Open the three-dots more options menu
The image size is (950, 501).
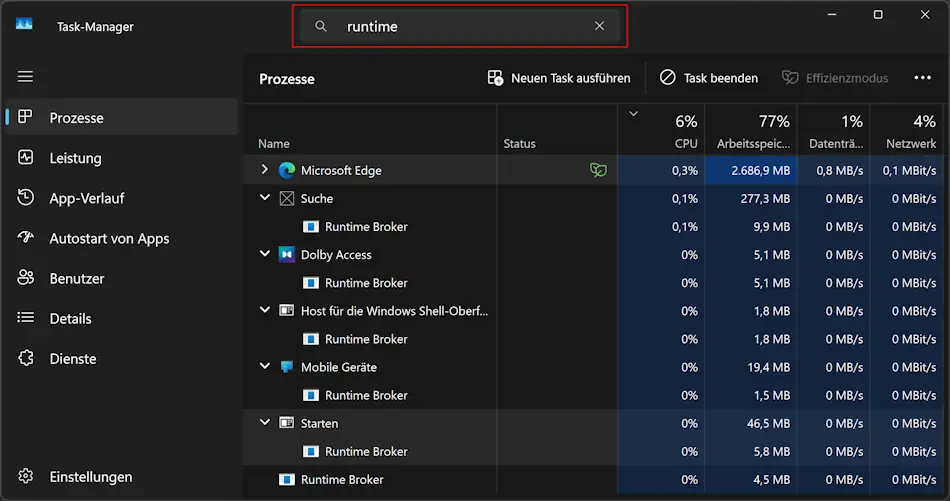tap(922, 78)
